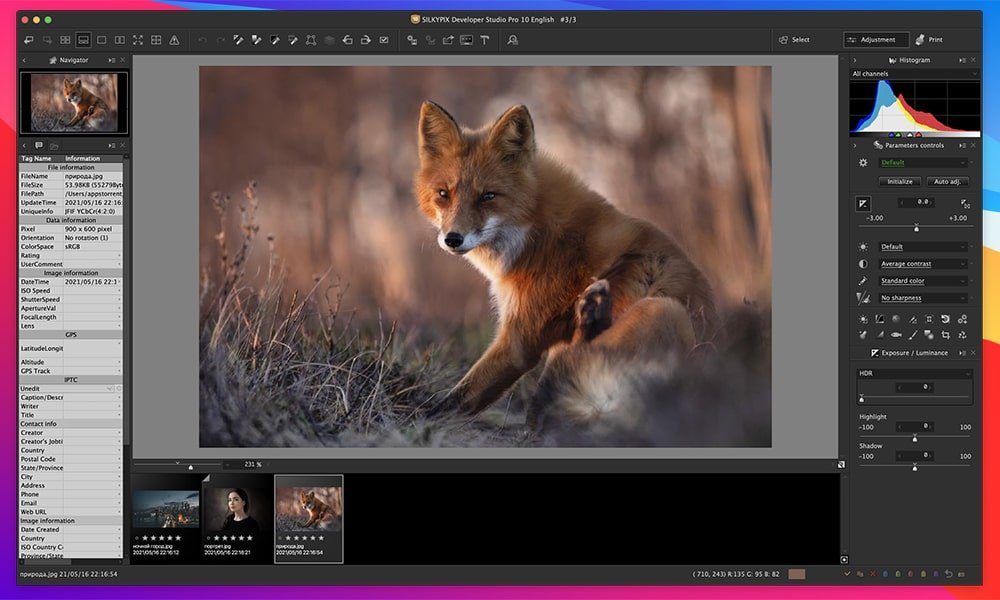Image resolution: width=1000 pixels, height=600 pixels.
Task: Switch to the Adjustment section tab
Action: click(x=876, y=40)
